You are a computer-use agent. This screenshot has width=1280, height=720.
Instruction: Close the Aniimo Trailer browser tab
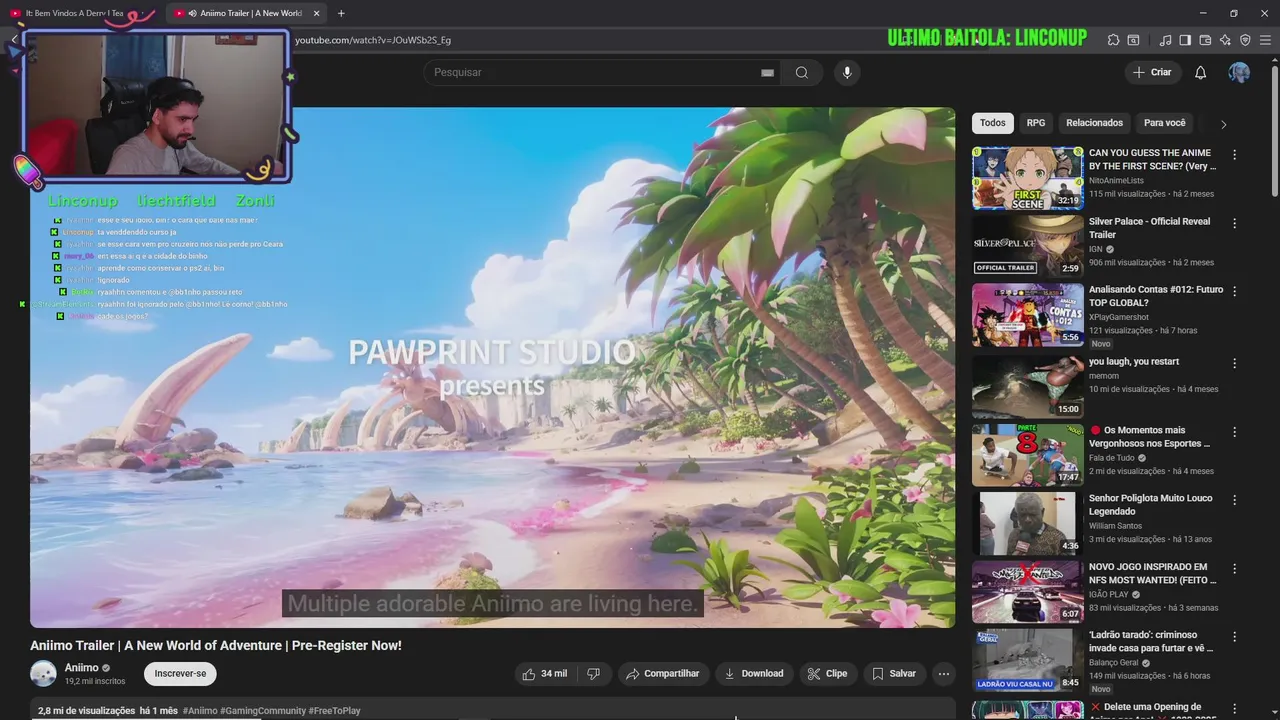point(317,13)
